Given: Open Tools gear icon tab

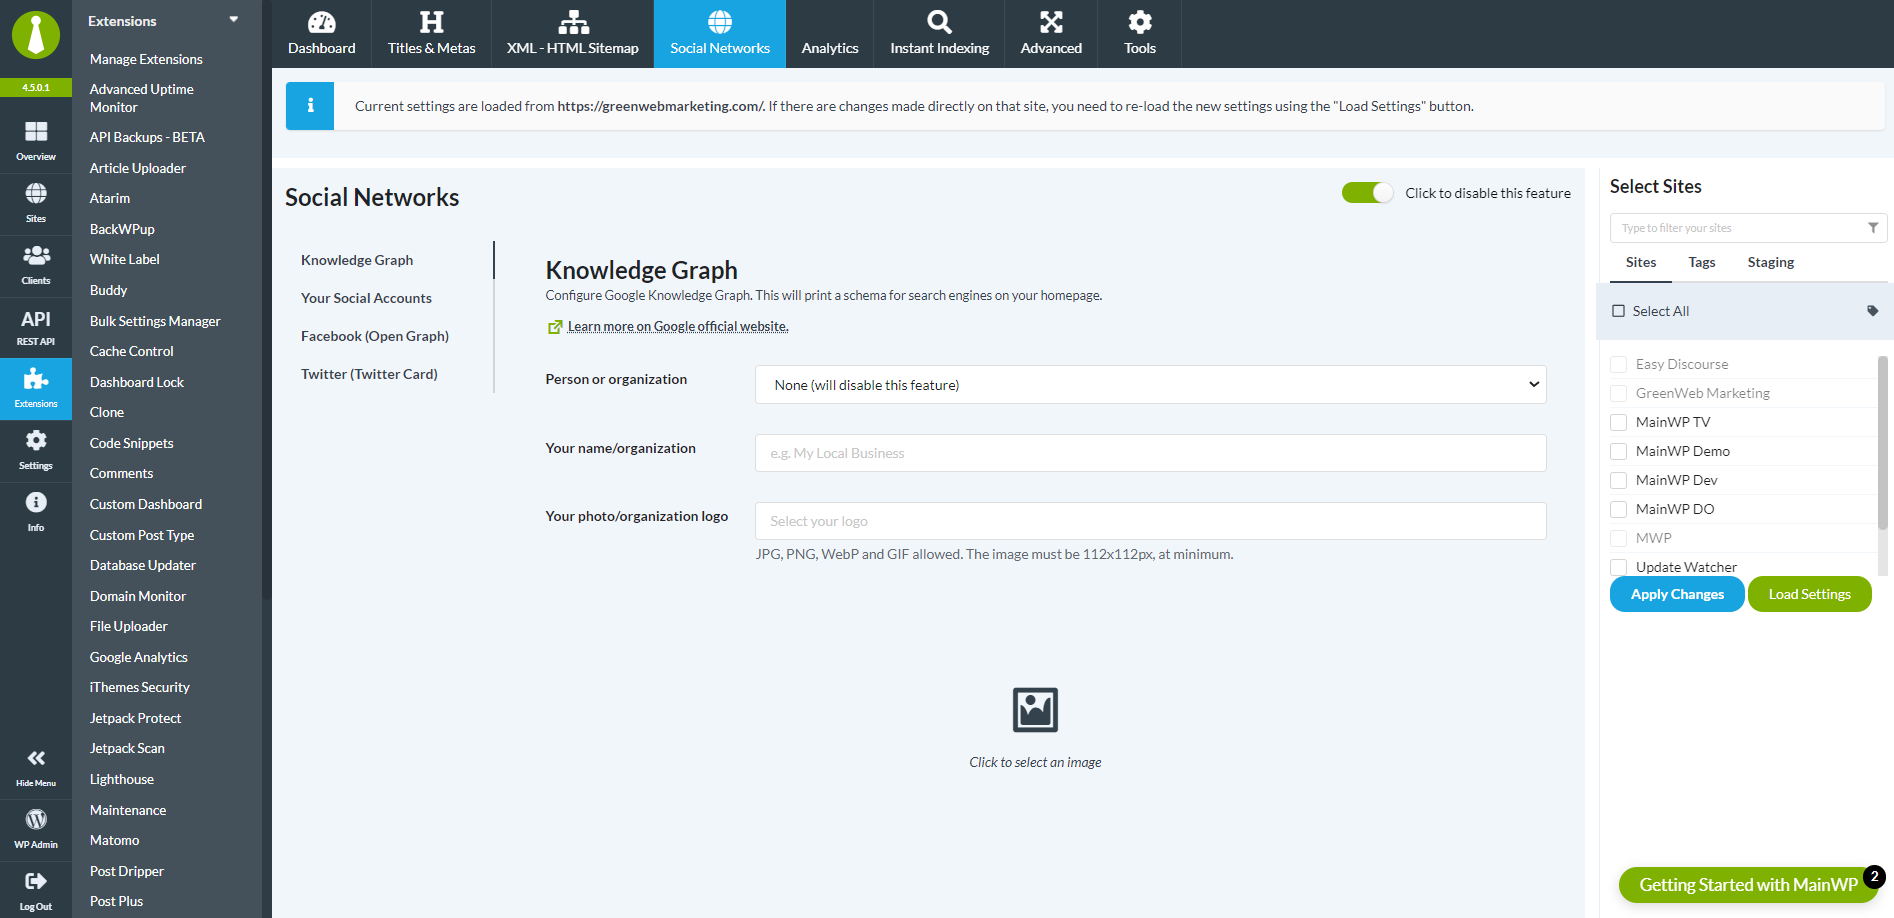Looking at the screenshot, I should click(x=1140, y=22).
